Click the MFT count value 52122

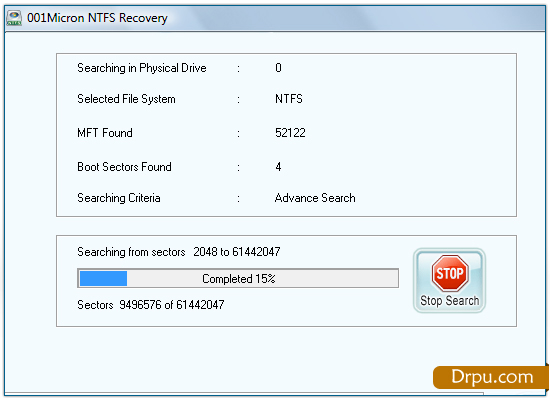point(290,133)
